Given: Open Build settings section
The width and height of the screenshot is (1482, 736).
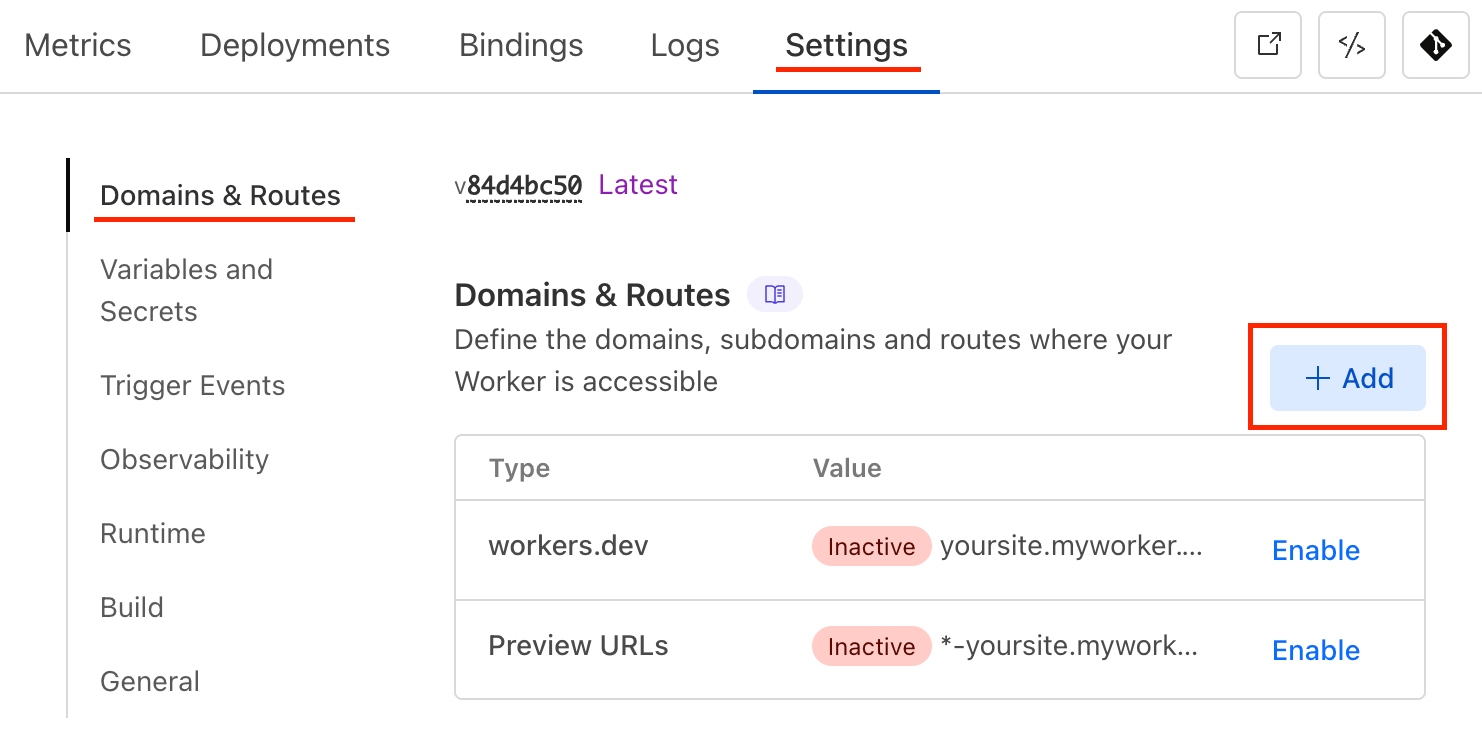Looking at the screenshot, I should (x=132, y=607).
